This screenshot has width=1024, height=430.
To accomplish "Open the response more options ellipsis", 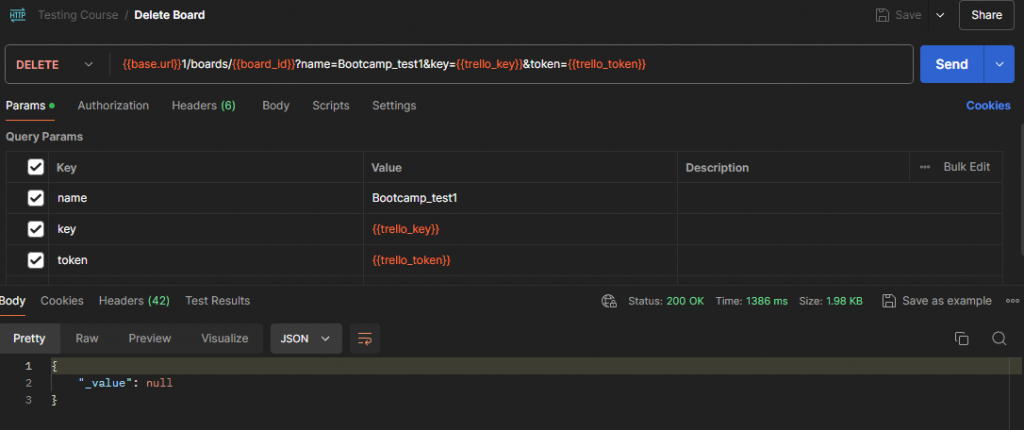I will 1013,301.
